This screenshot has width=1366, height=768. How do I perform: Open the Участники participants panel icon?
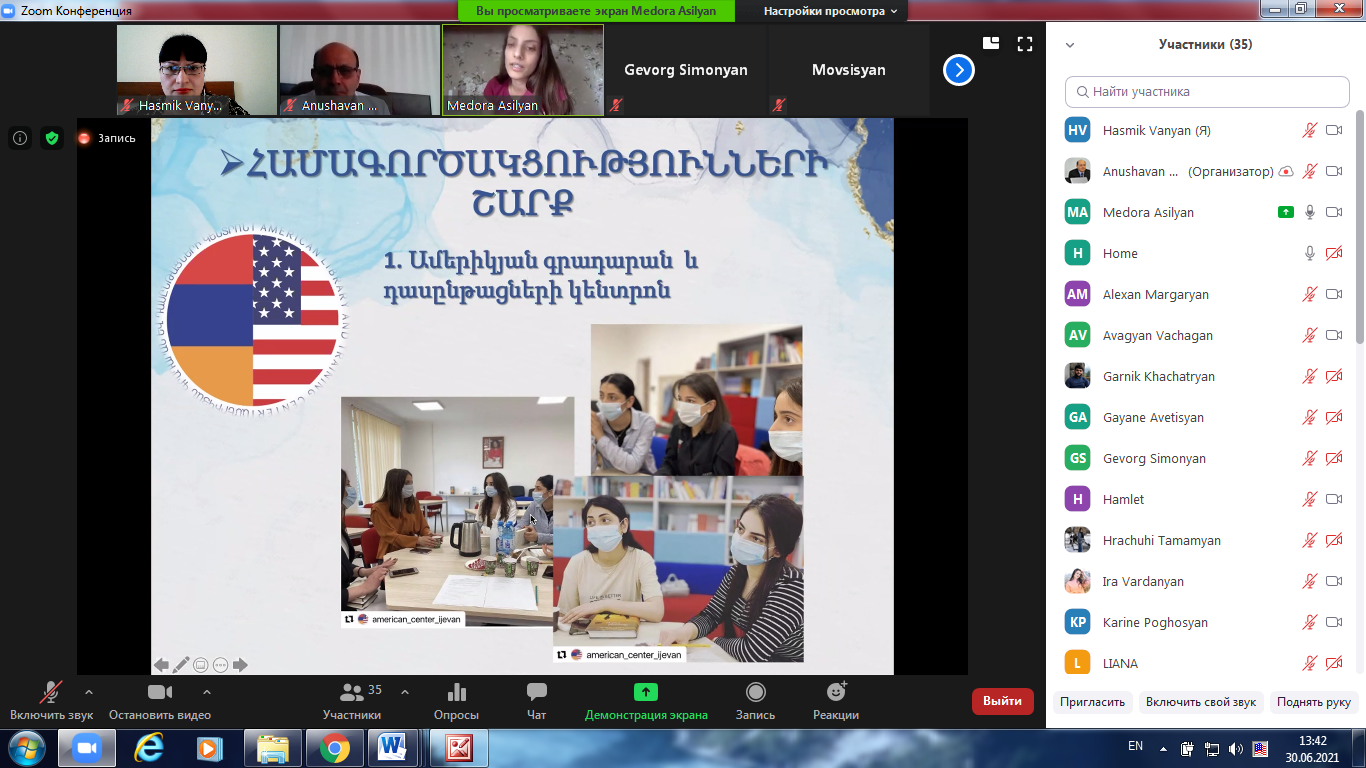coord(352,692)
